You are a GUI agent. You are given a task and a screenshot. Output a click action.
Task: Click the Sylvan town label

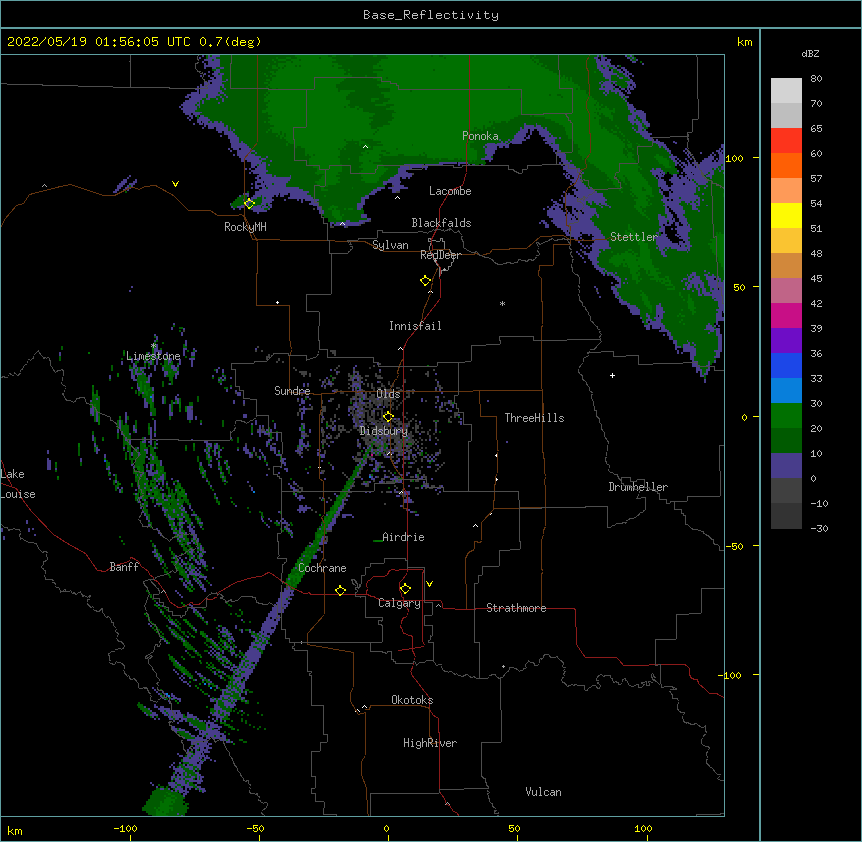click(x=390, y=245)
